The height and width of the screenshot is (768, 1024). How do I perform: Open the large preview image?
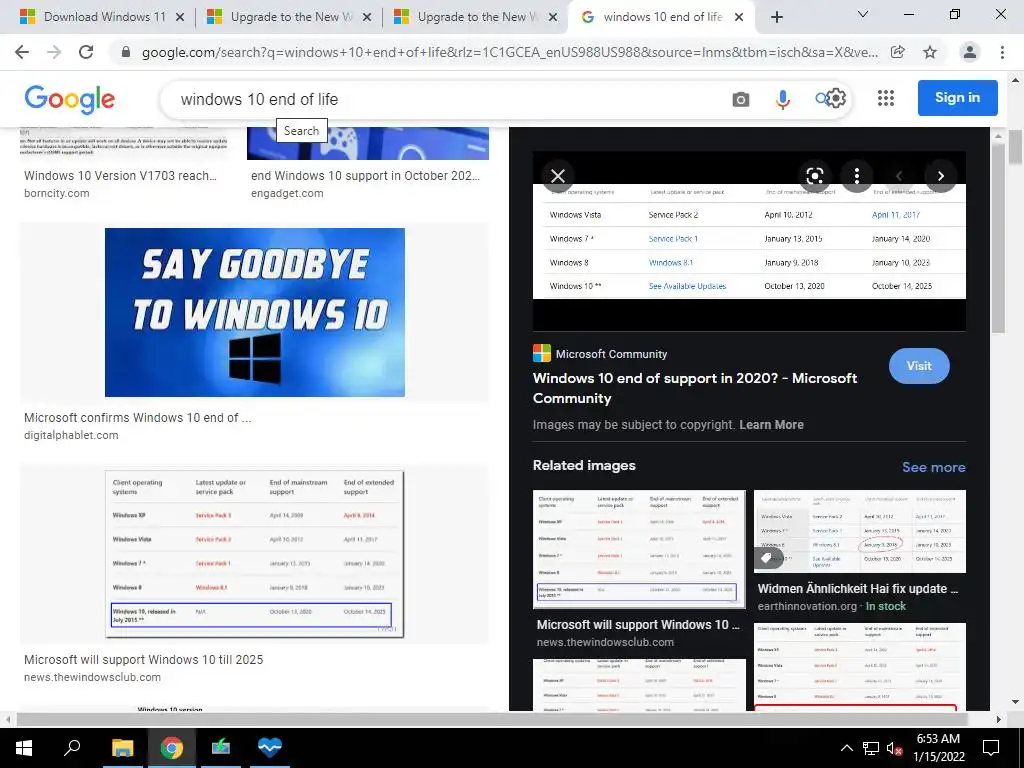(749, 242)
